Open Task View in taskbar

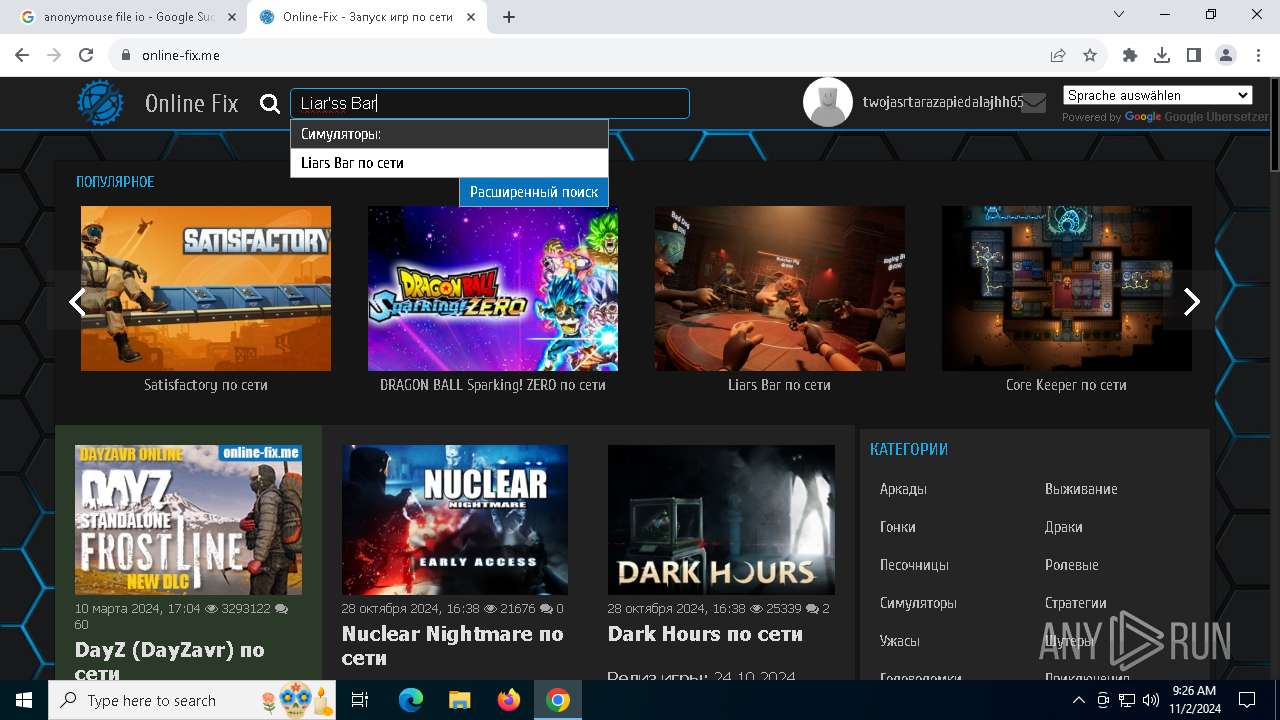click(360, 700)
